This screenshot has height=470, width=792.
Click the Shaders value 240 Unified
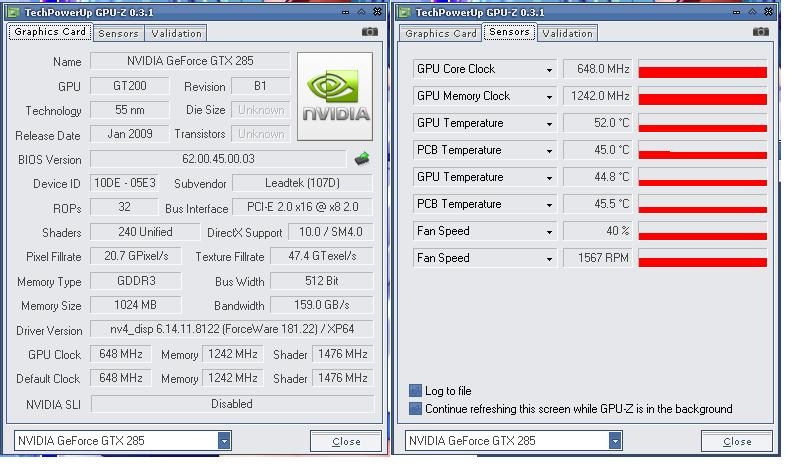(x=145, y=232)
